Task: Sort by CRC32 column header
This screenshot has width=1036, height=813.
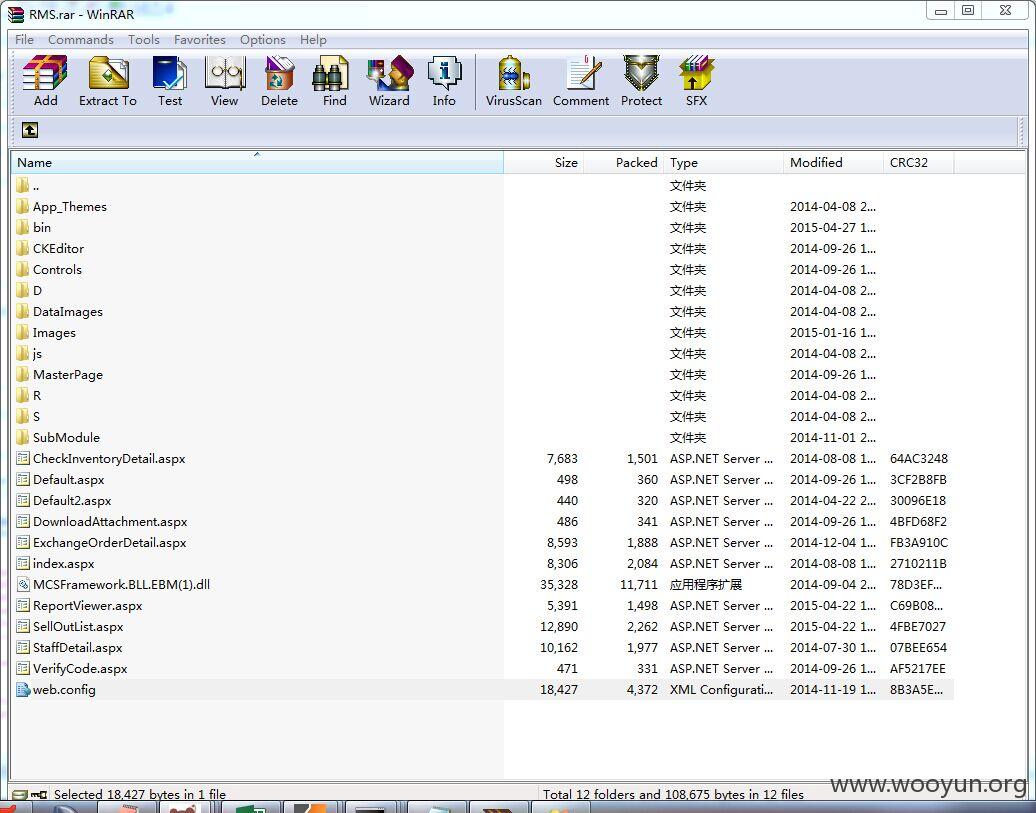Action: [x=918, y=163]
